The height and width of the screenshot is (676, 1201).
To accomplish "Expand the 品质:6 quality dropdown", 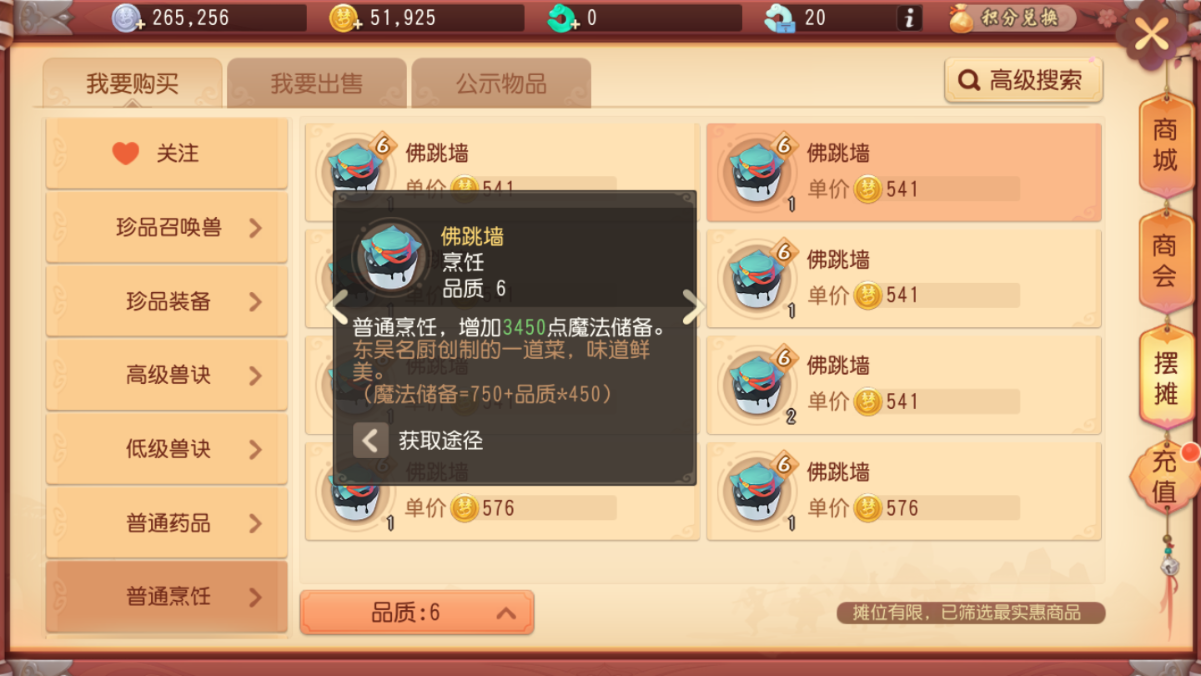I will (417, 612).
